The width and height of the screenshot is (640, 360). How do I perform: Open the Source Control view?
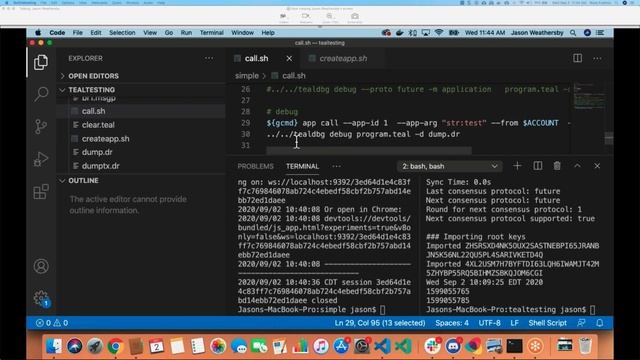[x=41, y=127]
